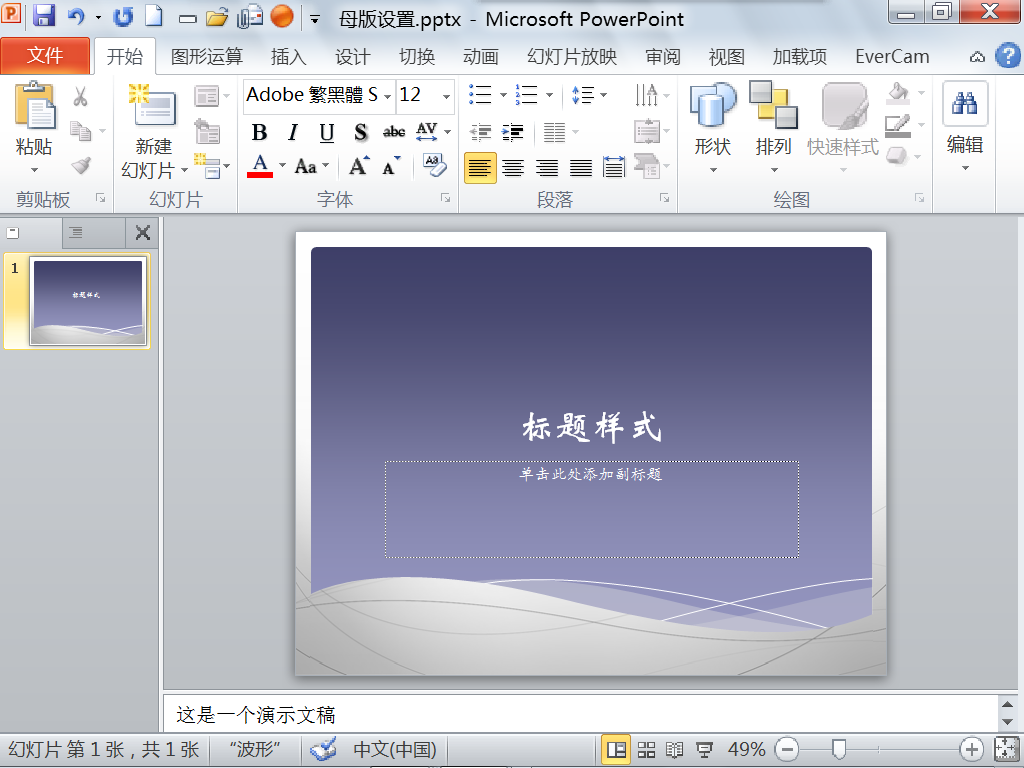Open the 文件 menu
Image resolution: width=1024 pixels, height=768 pixels.
tap(45, 56)
